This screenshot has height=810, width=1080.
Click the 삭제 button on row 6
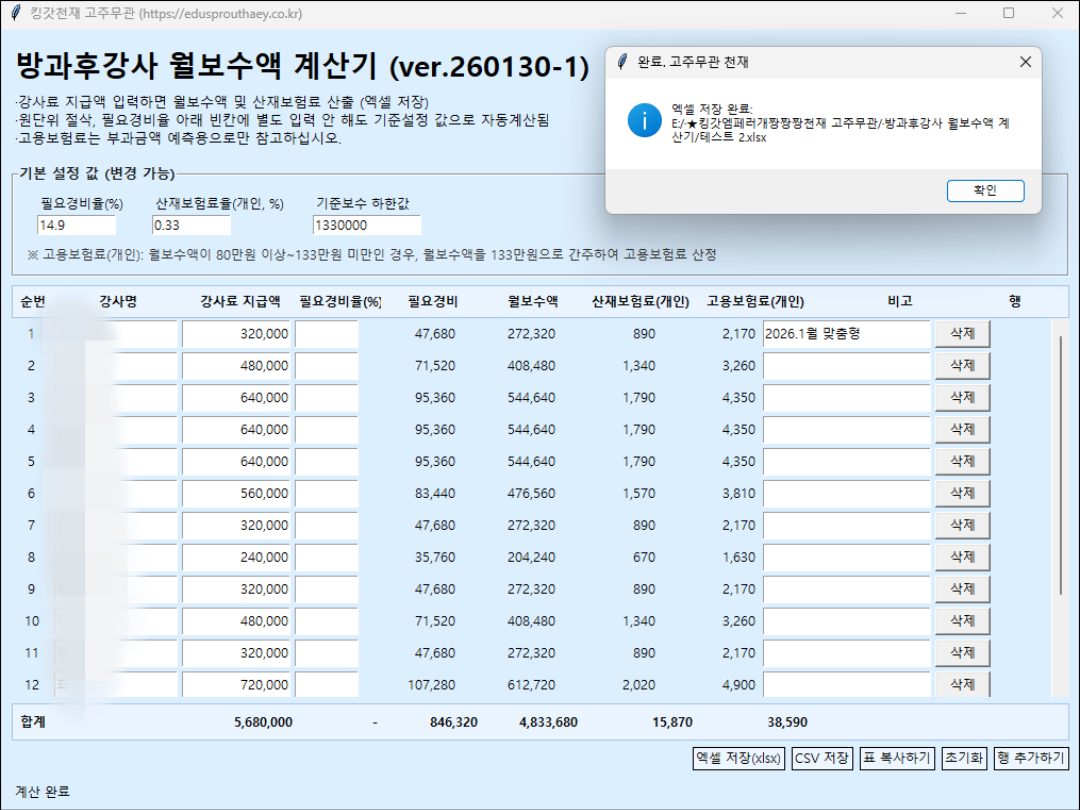[962, 493]
